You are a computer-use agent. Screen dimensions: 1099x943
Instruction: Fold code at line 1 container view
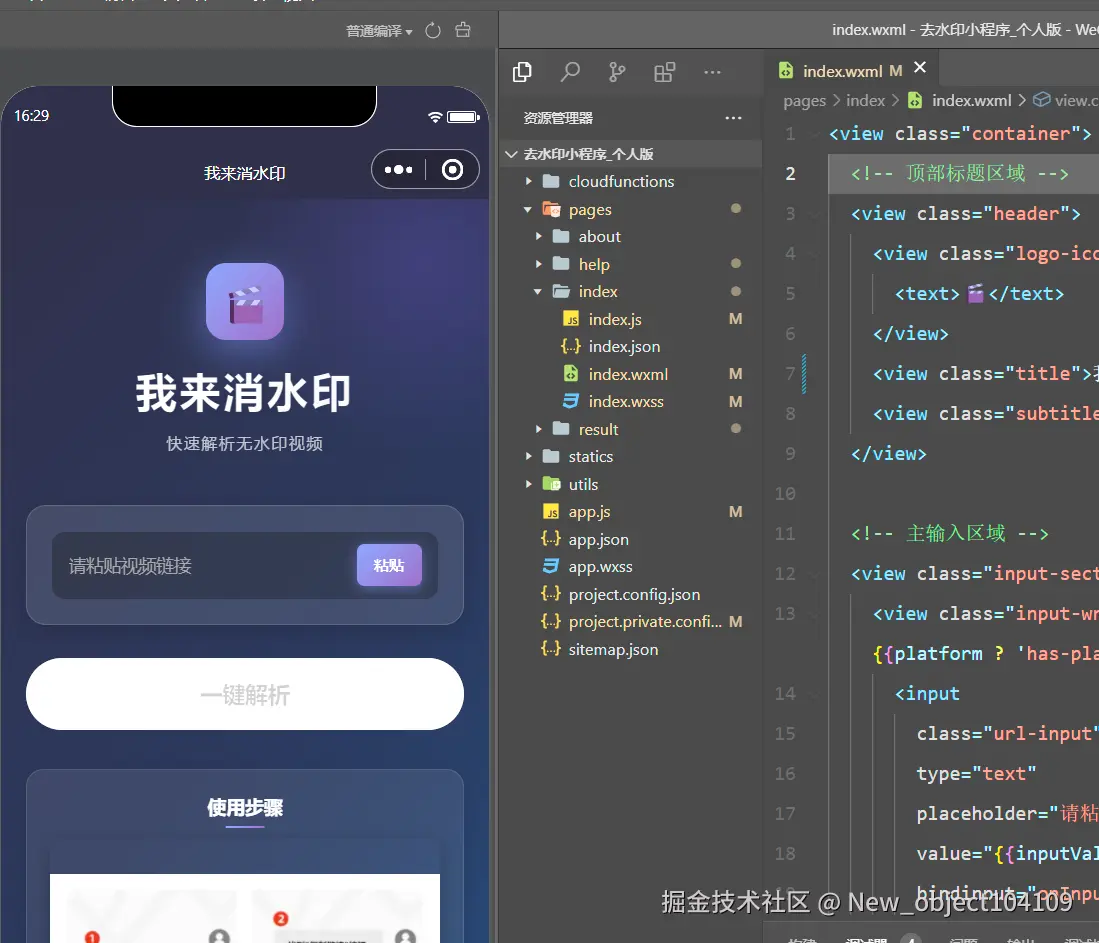coord(815,134)
